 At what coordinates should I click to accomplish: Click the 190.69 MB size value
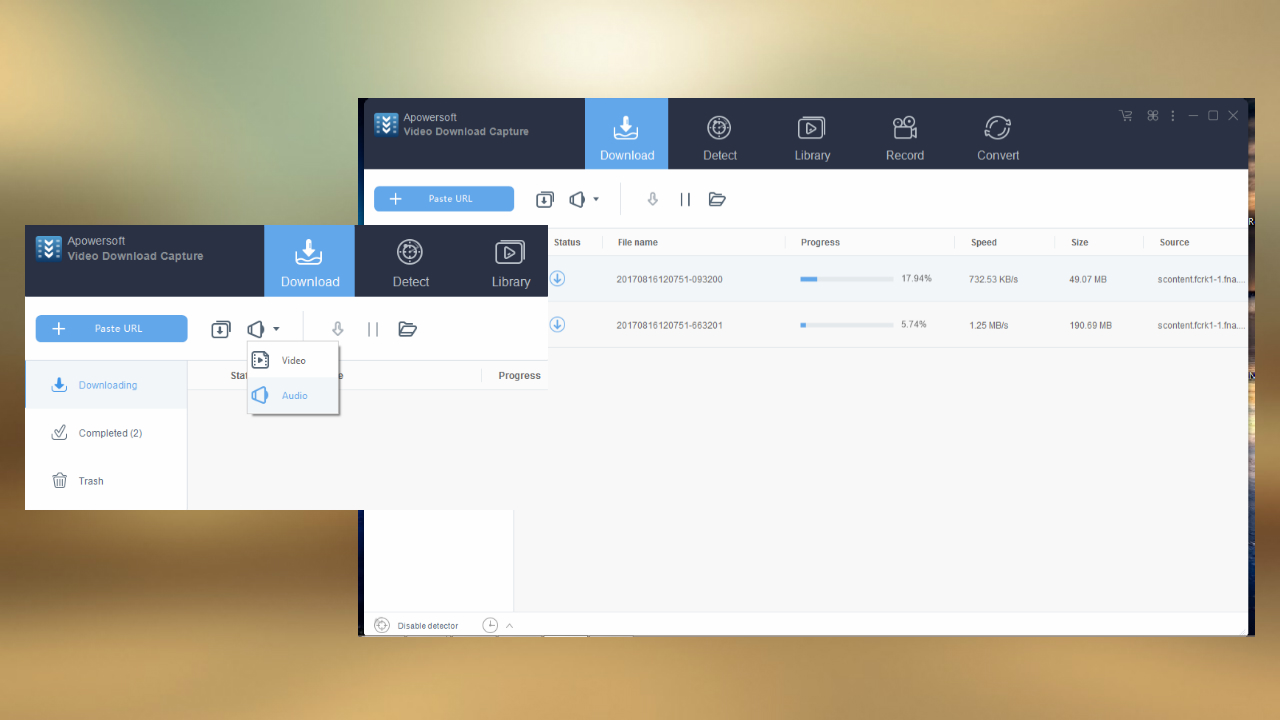tap(1091, 325)
